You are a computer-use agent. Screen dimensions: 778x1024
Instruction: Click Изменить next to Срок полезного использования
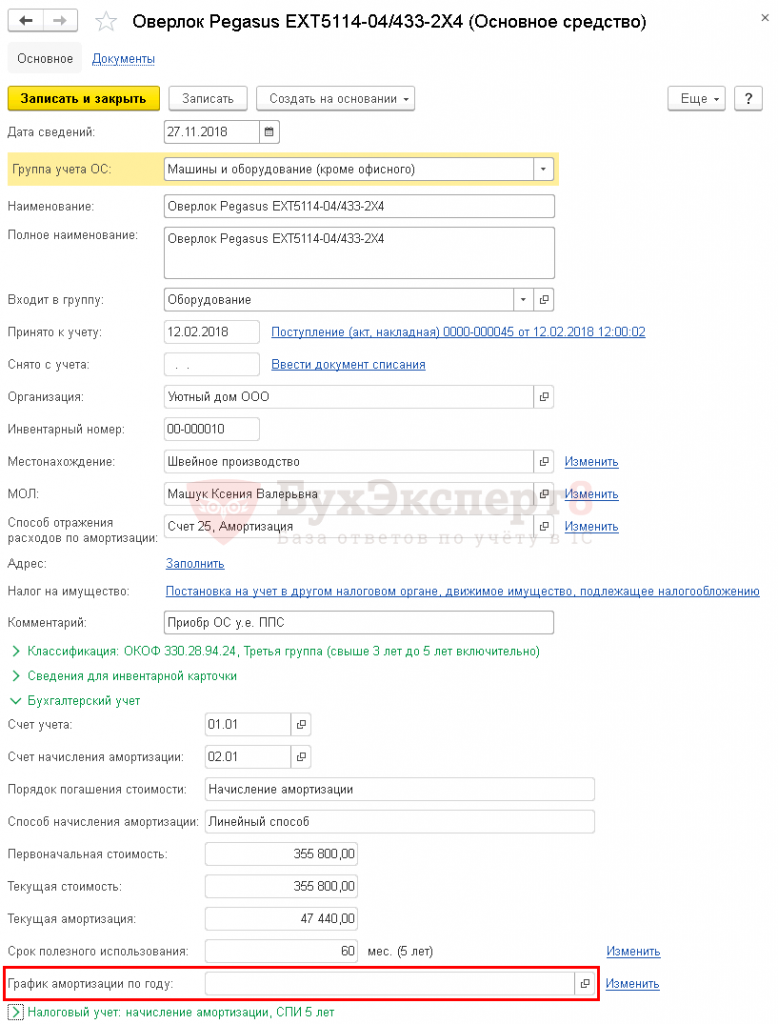[x=633, y=952]
